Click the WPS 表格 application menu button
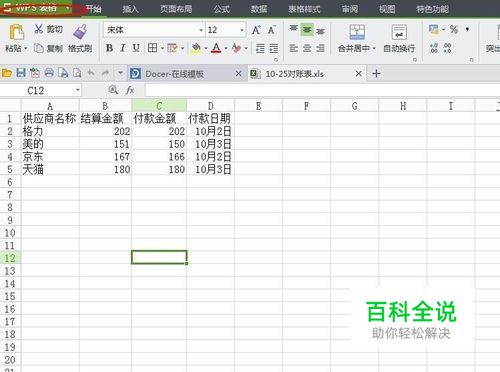Screen dimensions: 500x372 37,8
